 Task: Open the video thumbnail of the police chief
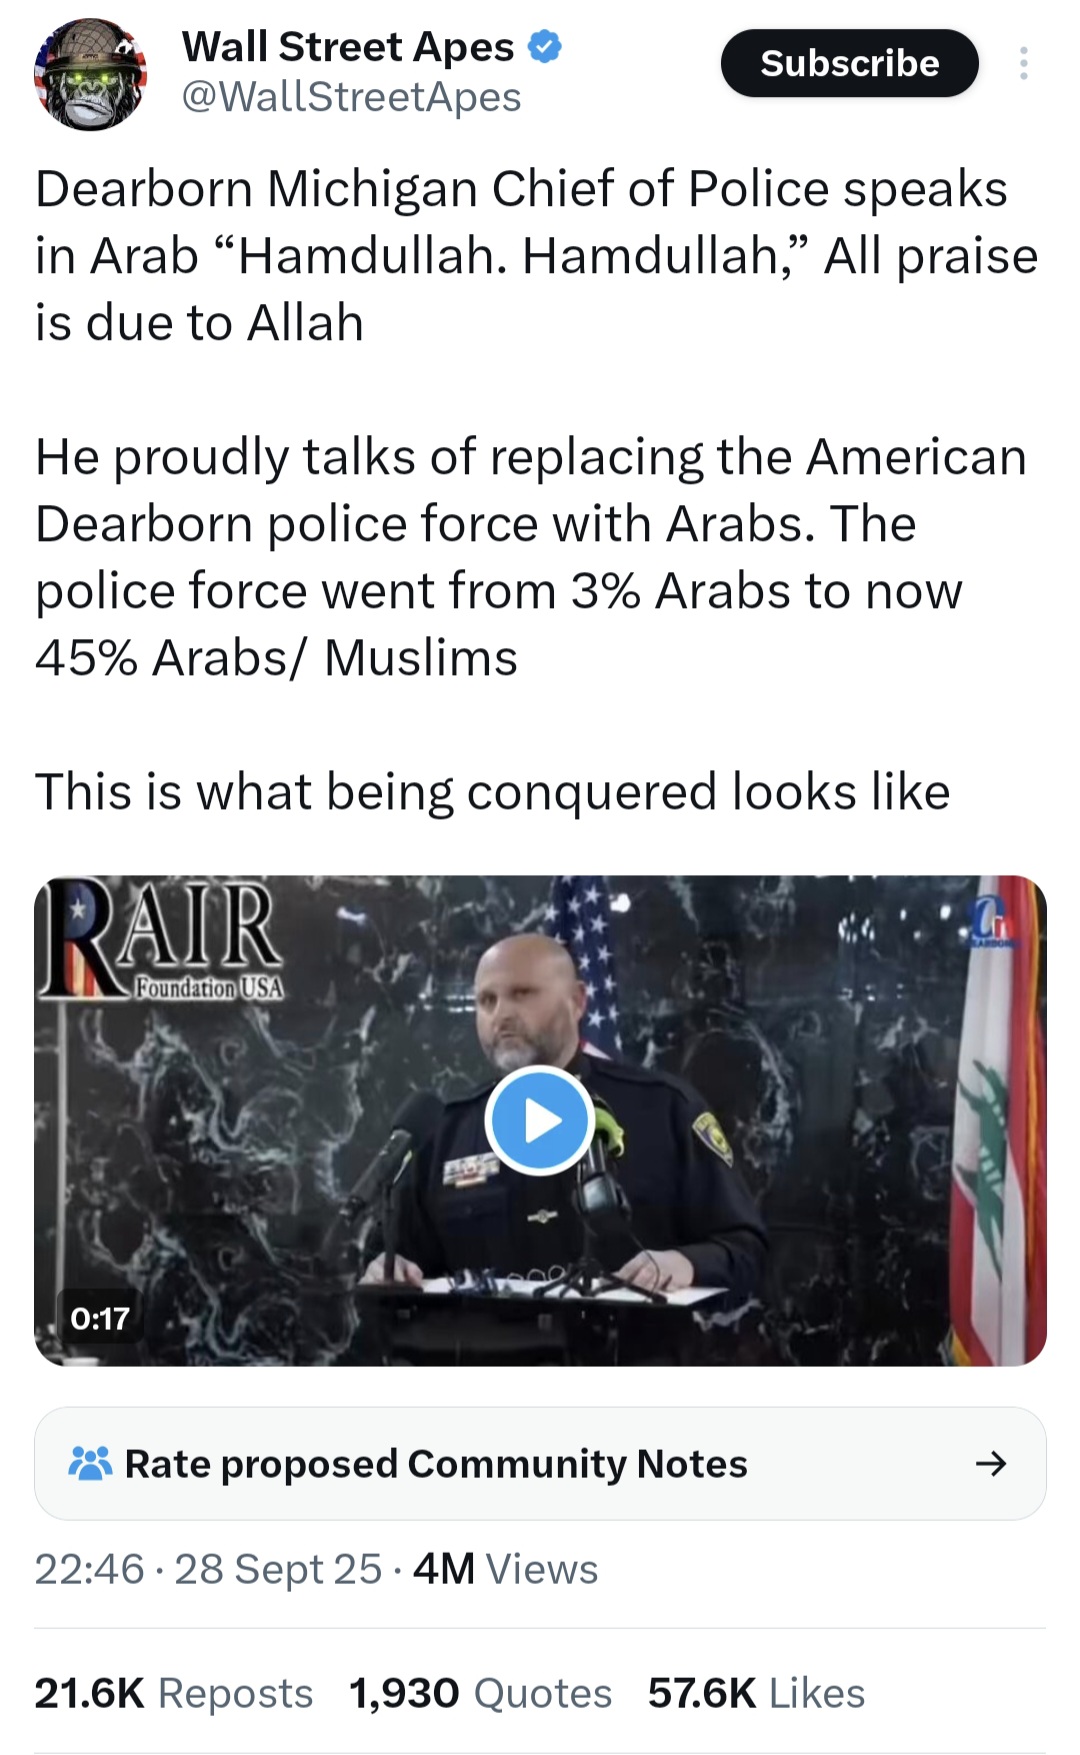(540, 1120)
